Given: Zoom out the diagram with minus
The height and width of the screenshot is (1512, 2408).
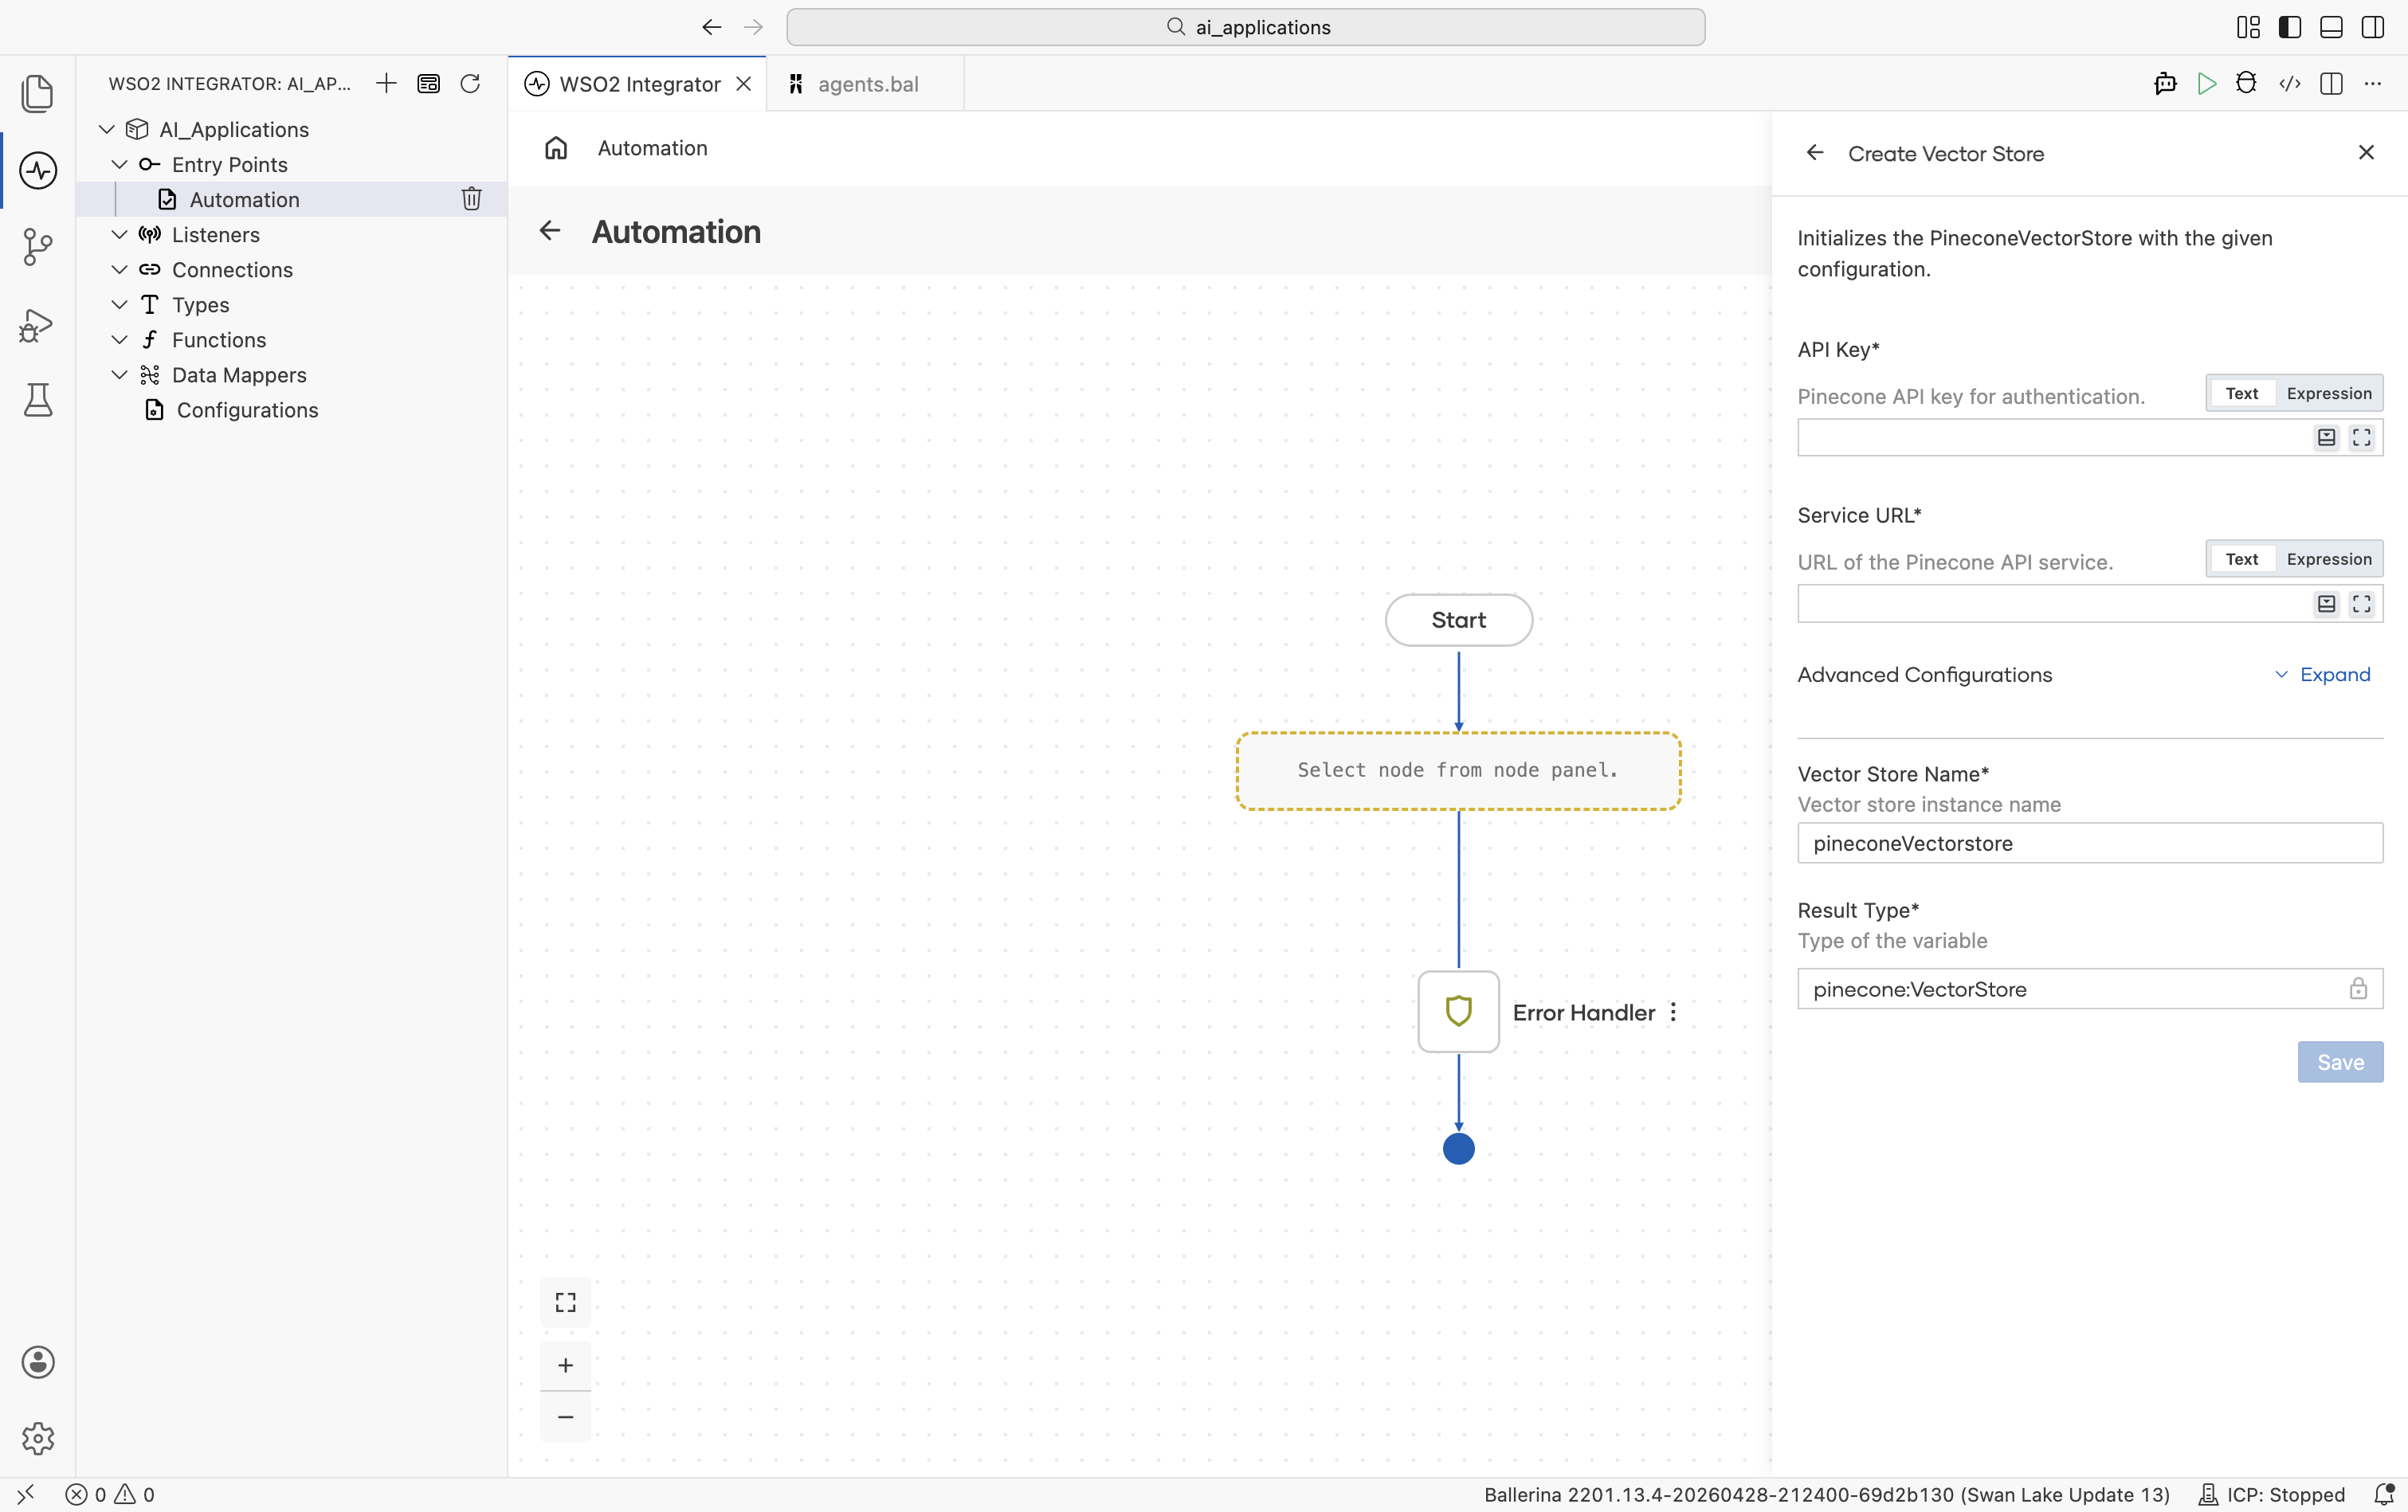Looking at the screenshot, I should click(566, 1417).
